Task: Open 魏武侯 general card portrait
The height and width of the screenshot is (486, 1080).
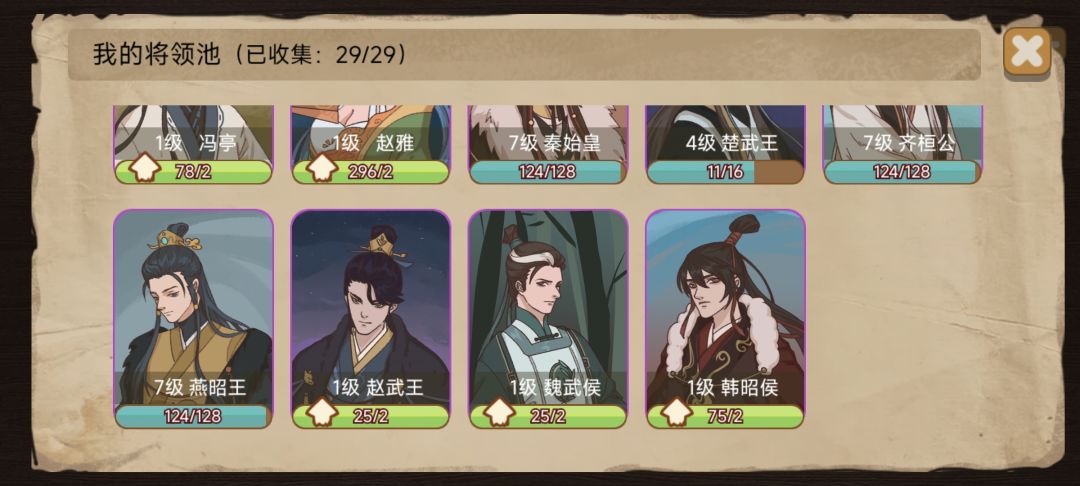Action: pos(548,307)
